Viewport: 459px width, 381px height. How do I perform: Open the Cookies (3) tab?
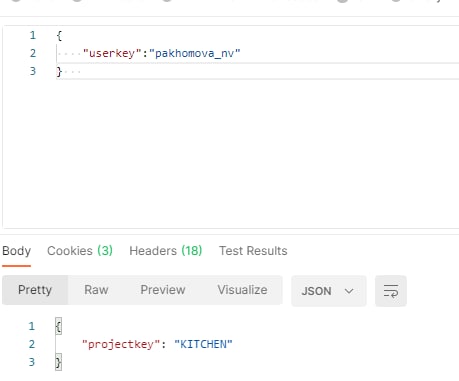[x=80, y=251]
